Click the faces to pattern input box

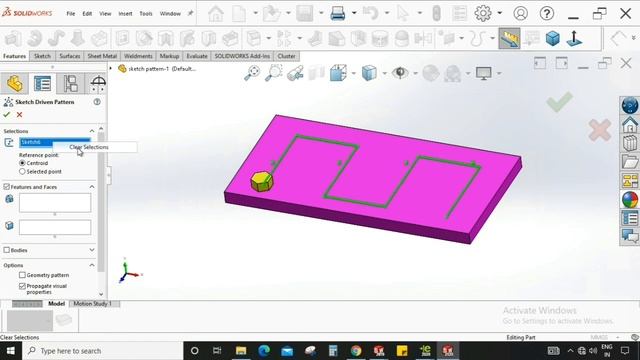55,227
